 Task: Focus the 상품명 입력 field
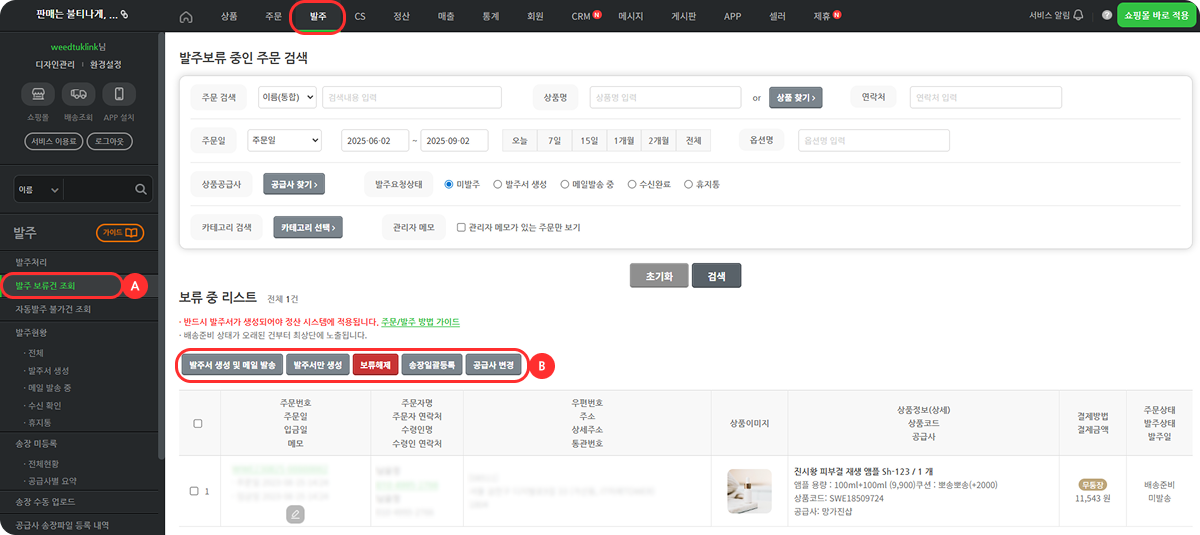coord(665,97)
